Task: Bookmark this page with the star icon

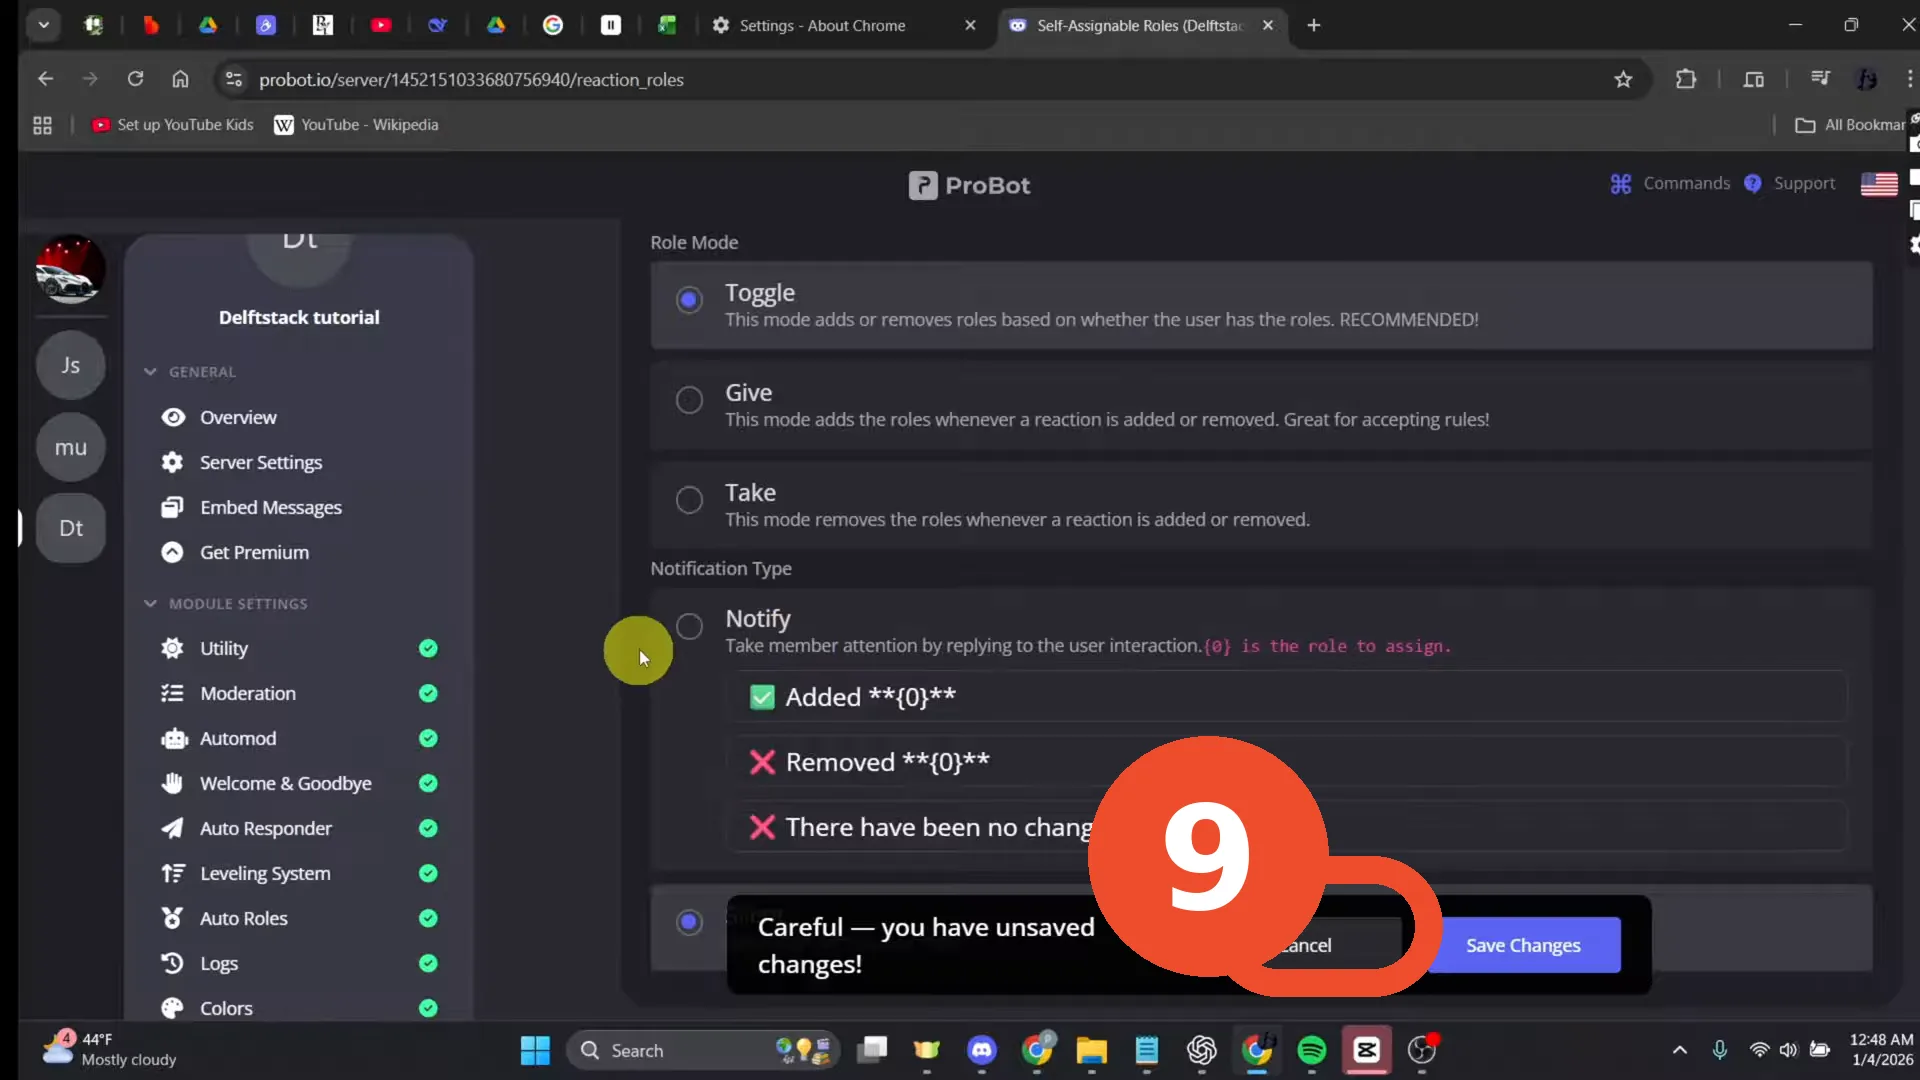Action: 1623,79
